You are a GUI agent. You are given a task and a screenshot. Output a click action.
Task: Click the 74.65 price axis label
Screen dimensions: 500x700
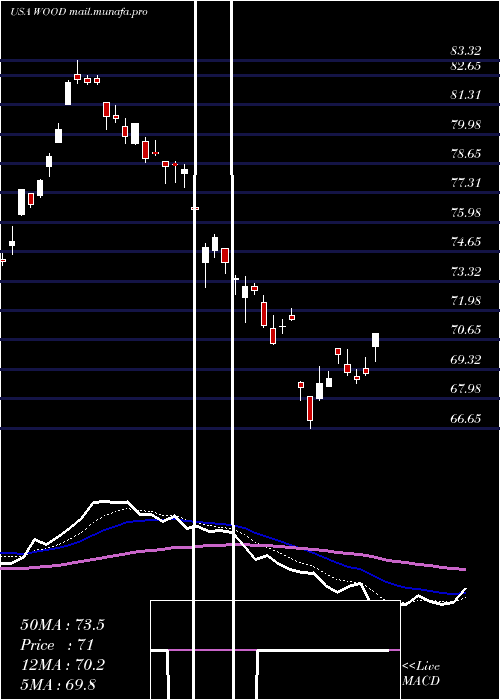466,242
